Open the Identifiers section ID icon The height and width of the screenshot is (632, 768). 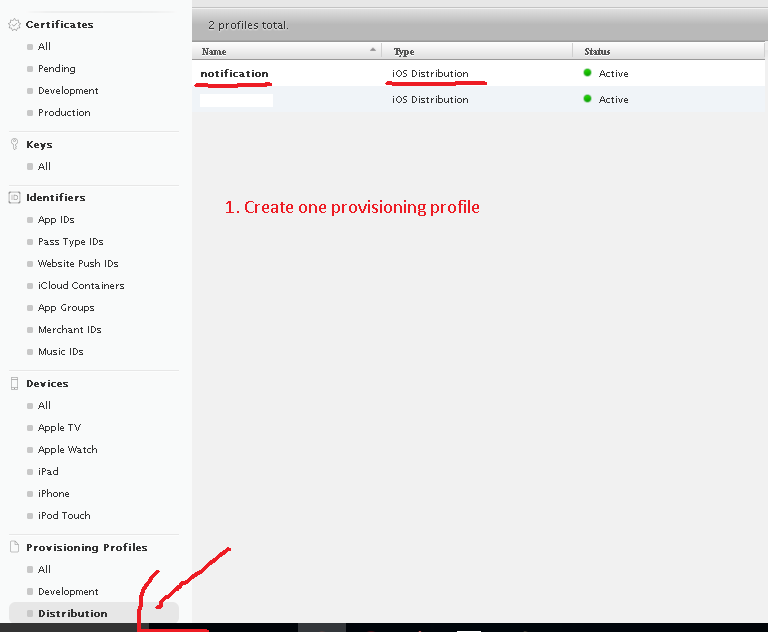[15, 197]
